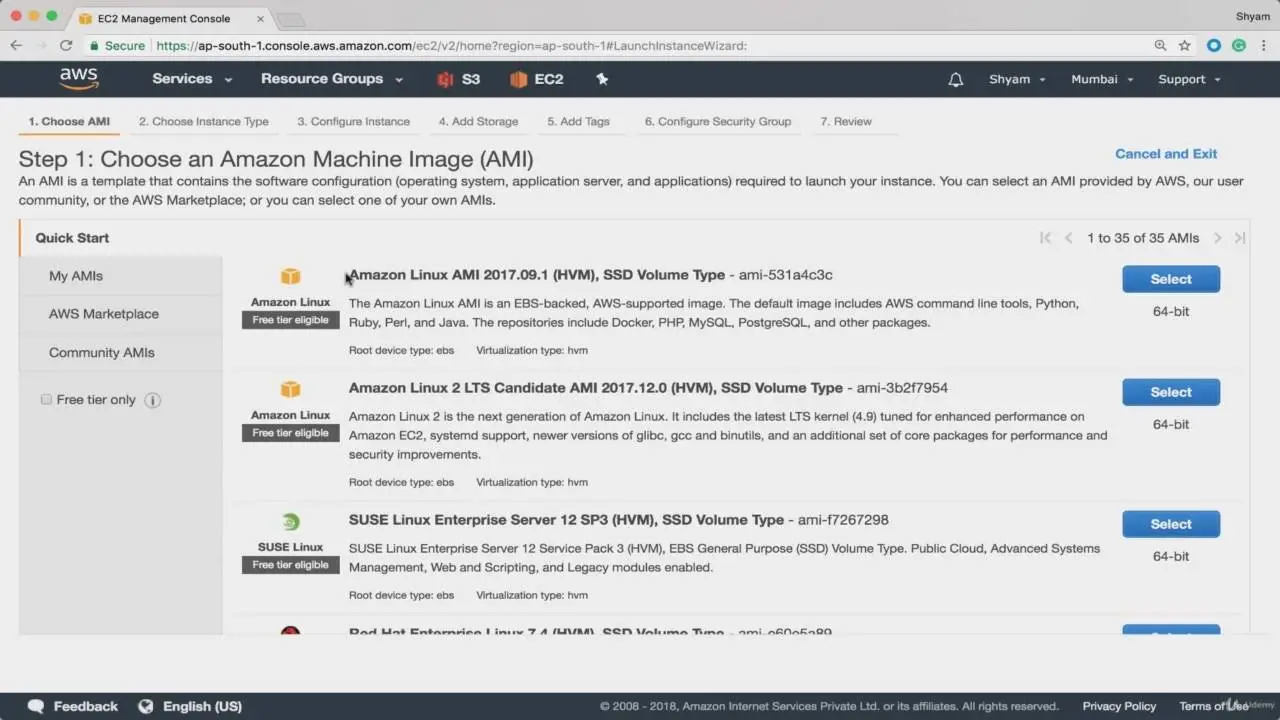Switch to step 1 Choose AMI tab
Image resolution: width=1280 pixels, height=720 pixels.
(x=69, y=122)
